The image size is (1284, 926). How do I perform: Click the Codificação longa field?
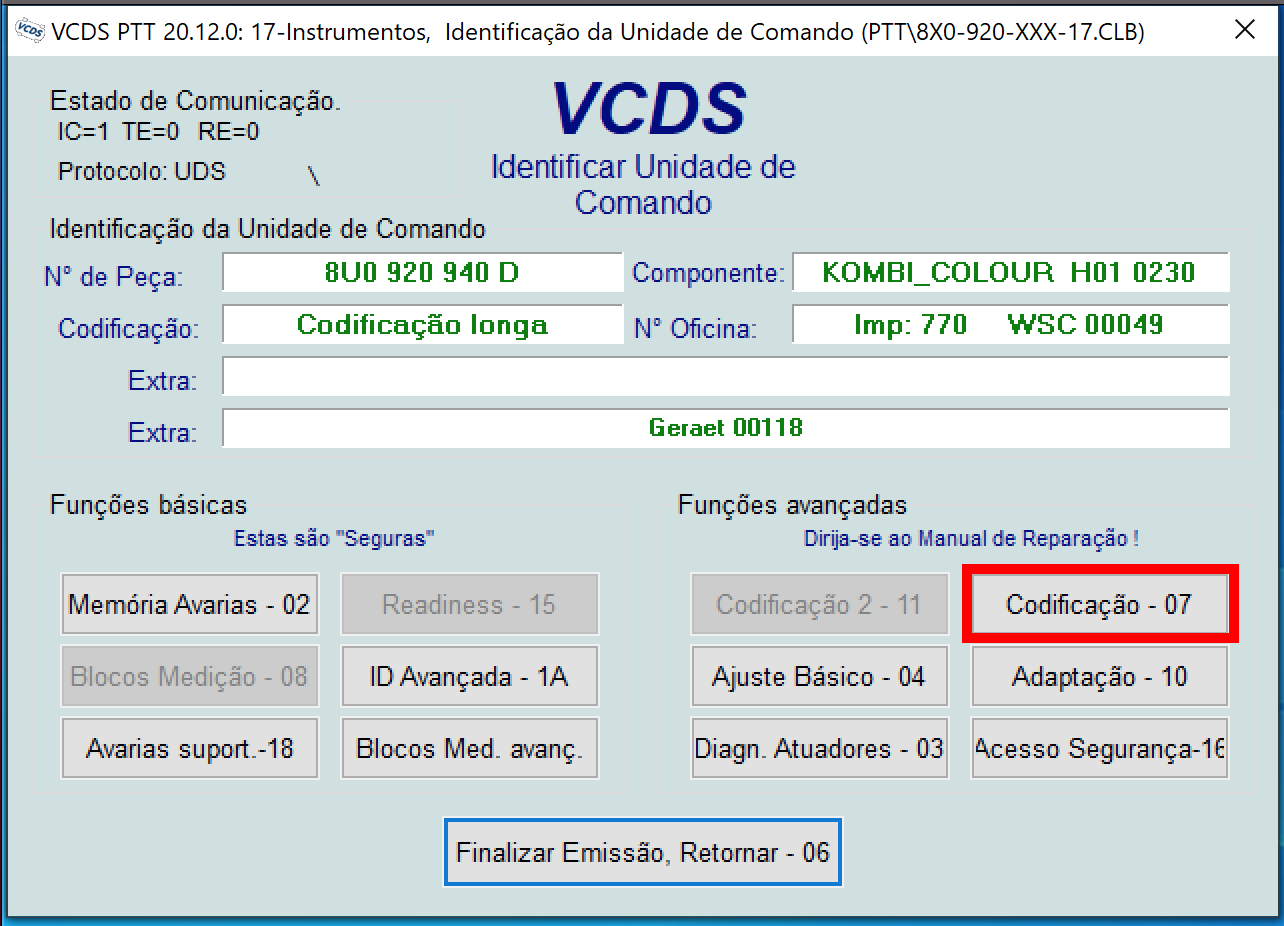point(422,325)
